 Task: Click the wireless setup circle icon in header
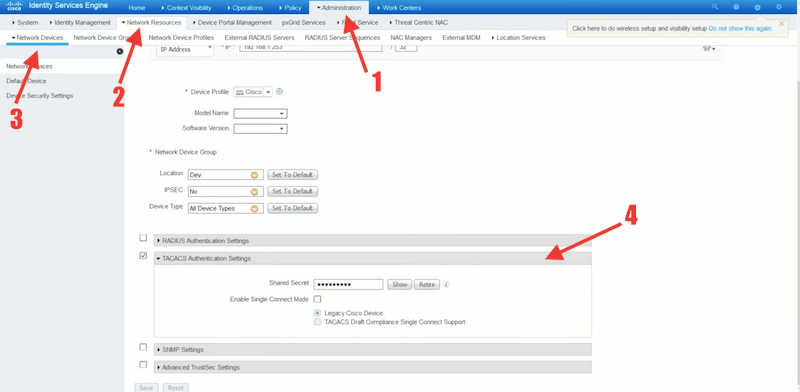click(x=757, y=7)
